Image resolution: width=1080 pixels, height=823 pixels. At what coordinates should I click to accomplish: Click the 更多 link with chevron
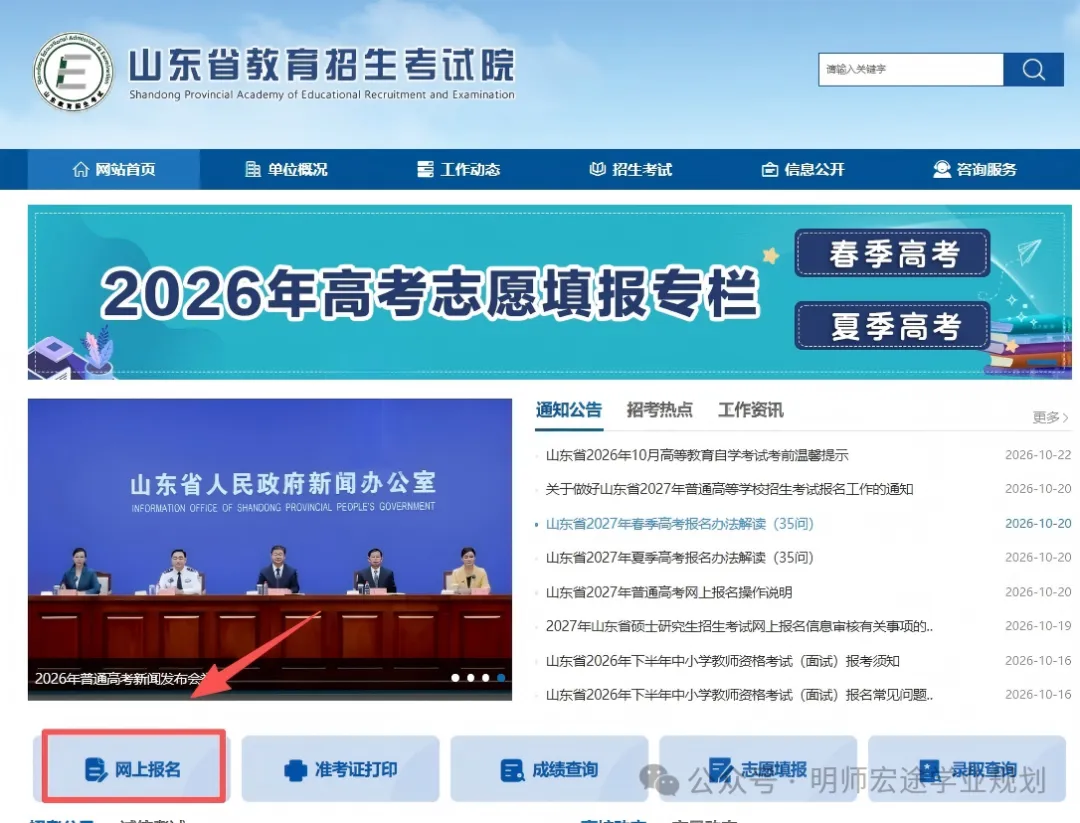pyautogui.click(x=1050, y=417)
